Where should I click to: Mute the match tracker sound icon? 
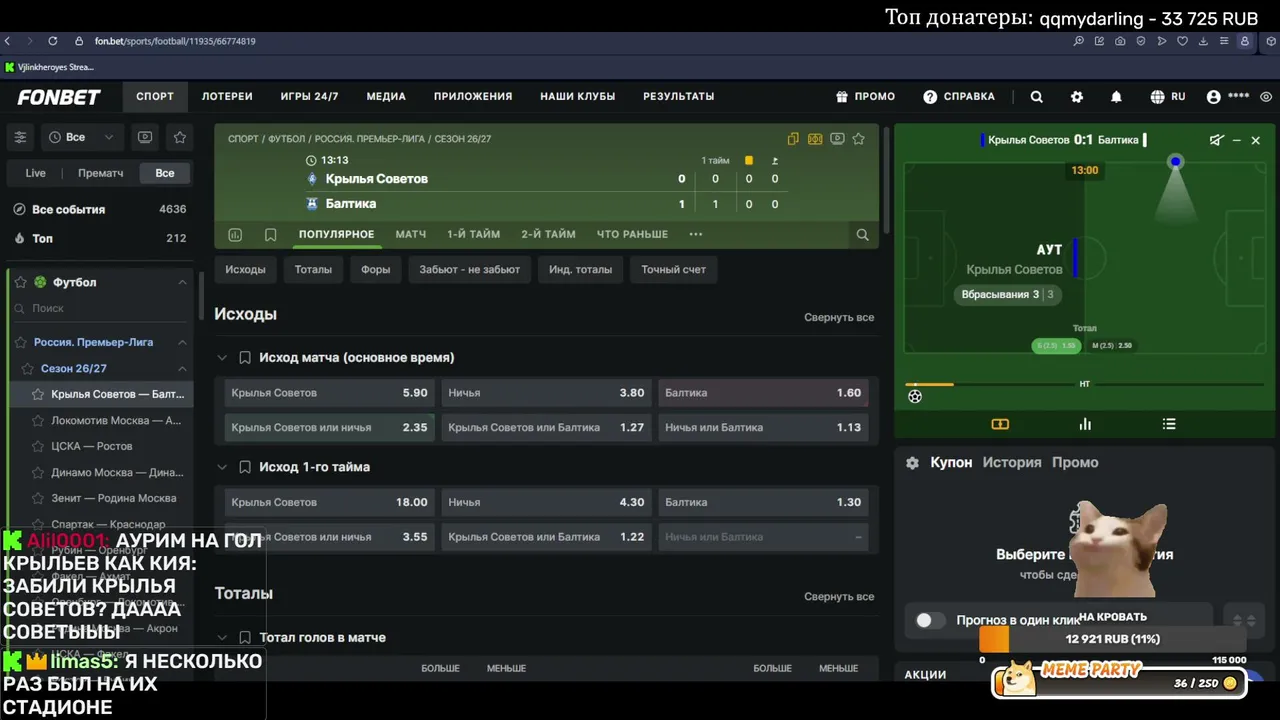(1216, 141)
